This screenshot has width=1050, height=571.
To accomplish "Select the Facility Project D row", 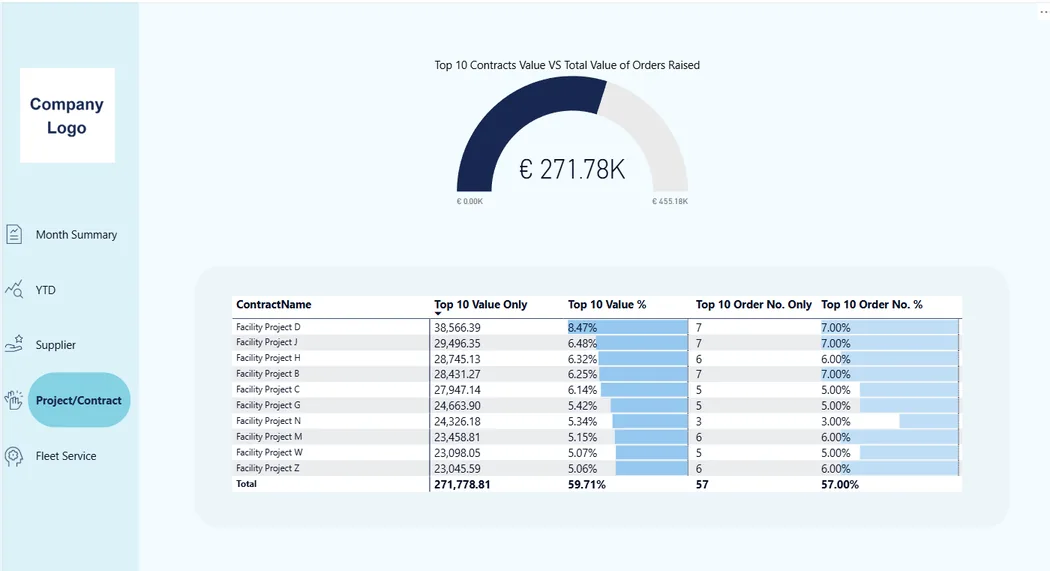I will pos(596,327).
